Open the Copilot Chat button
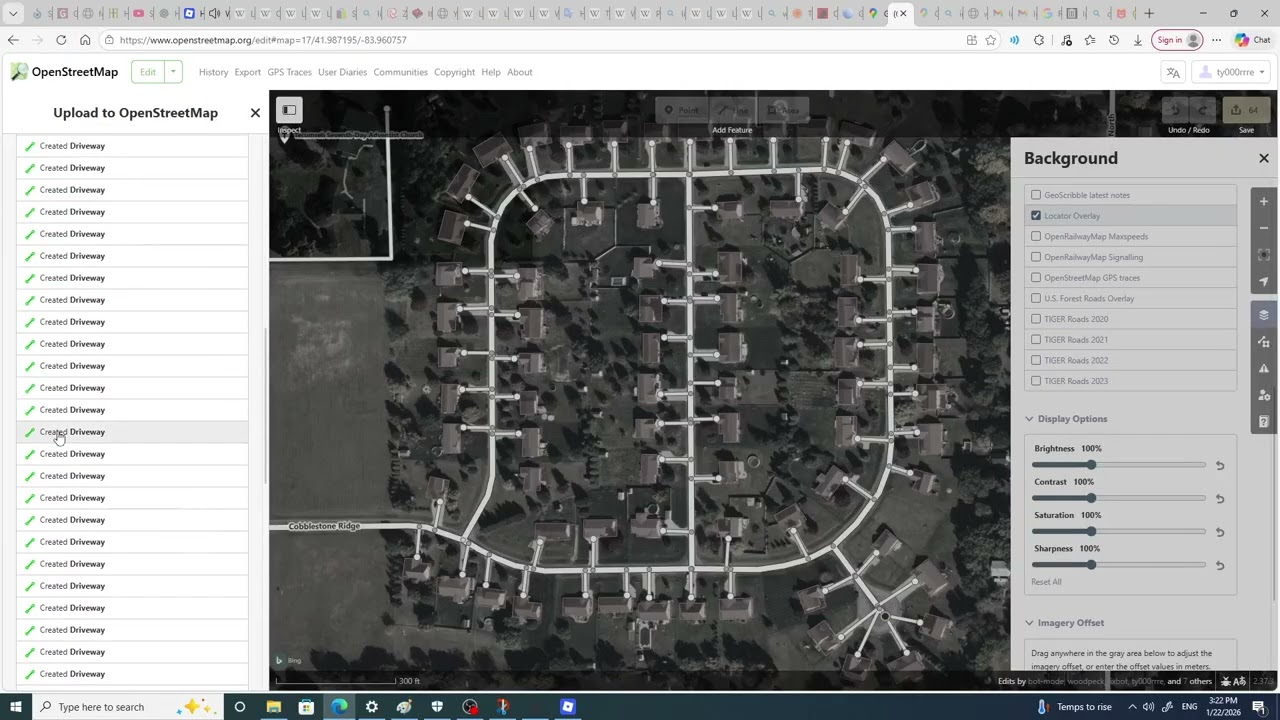The image size is (1280, 720). click(x=1252, y=40)
